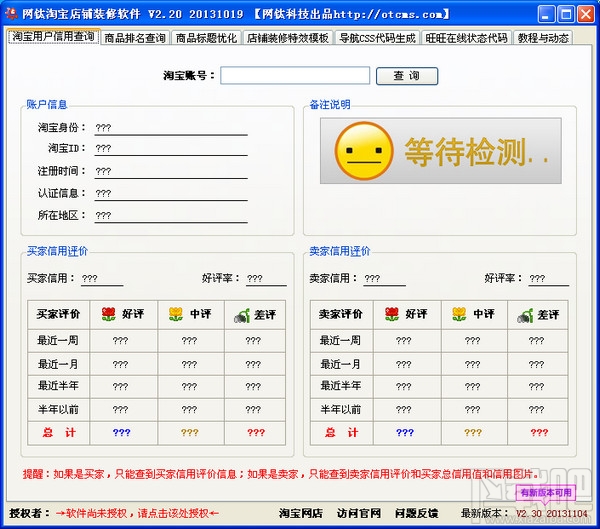This screenshot has height=529, width=600.
Task: Click the 查询 search button
Action: point(407,76)
